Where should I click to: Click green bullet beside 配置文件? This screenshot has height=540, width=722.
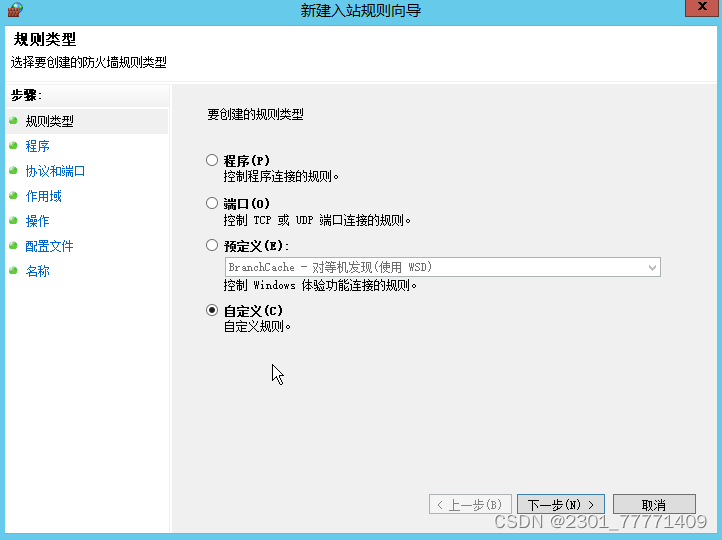point(13,245)
